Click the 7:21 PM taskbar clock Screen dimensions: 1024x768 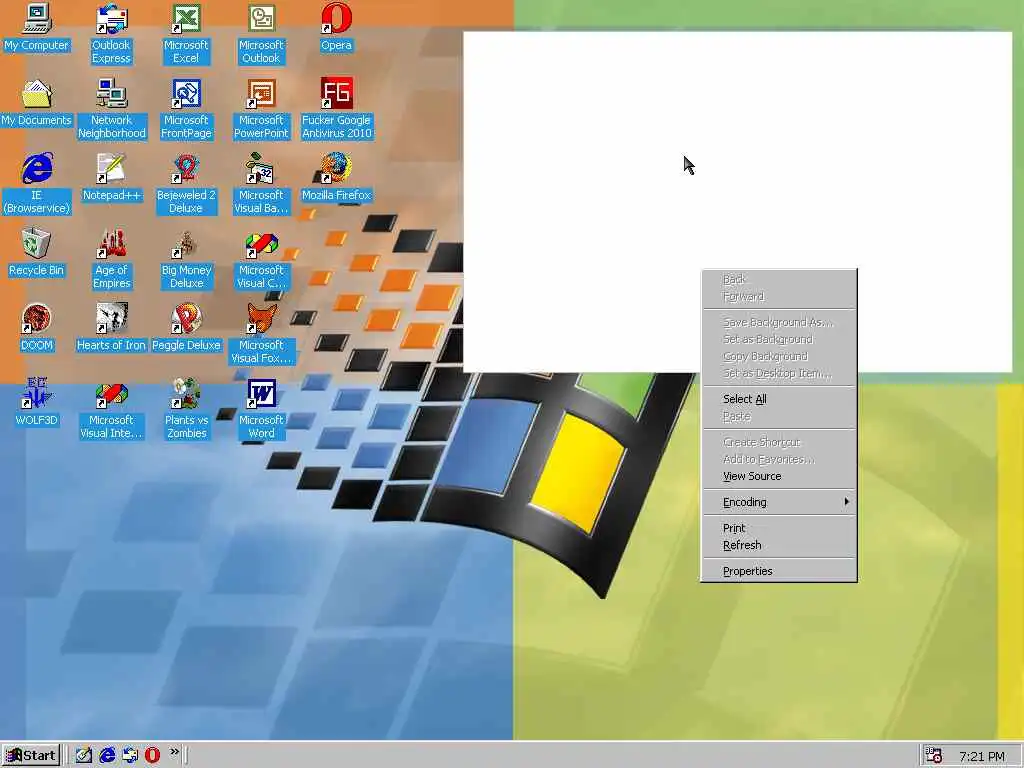pyautogui.click(x=982, y=756)
